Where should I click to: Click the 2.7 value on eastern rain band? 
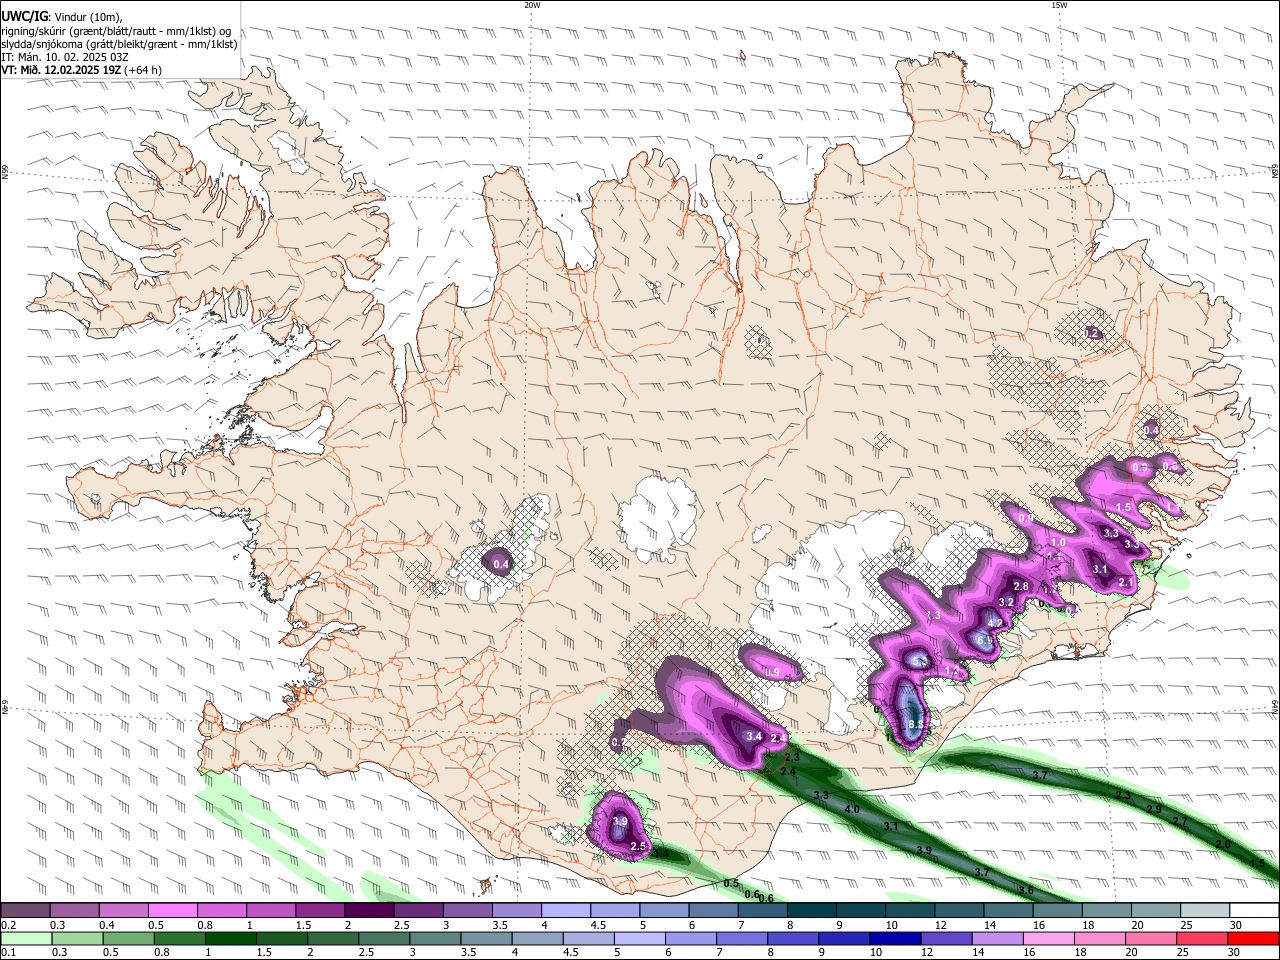click(1179, 821)
